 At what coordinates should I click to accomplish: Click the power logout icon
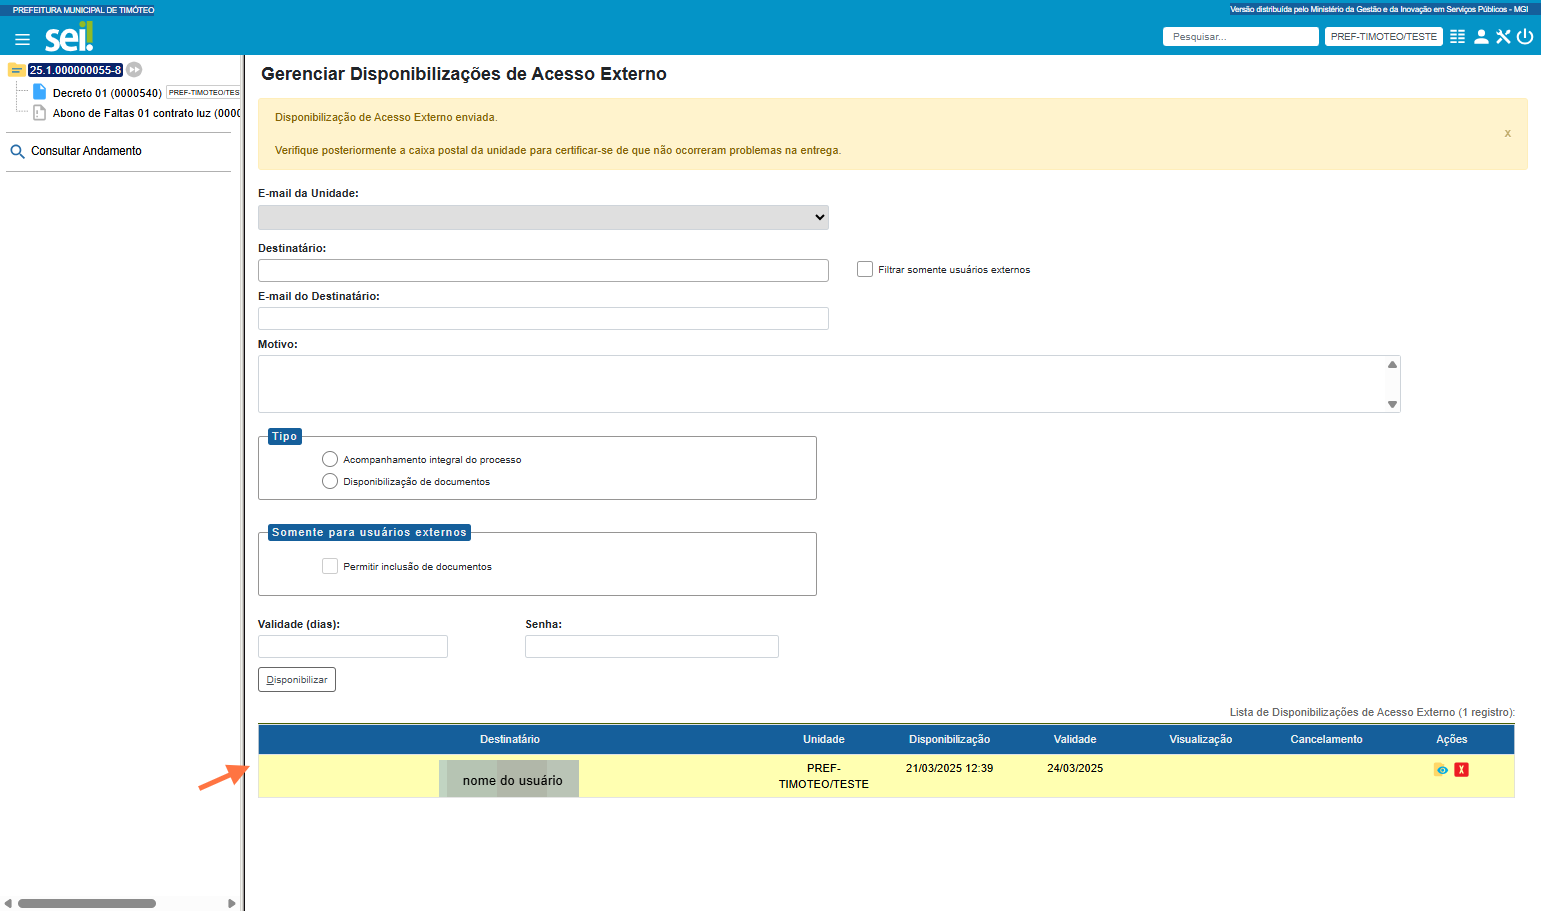click(1525, 36)
